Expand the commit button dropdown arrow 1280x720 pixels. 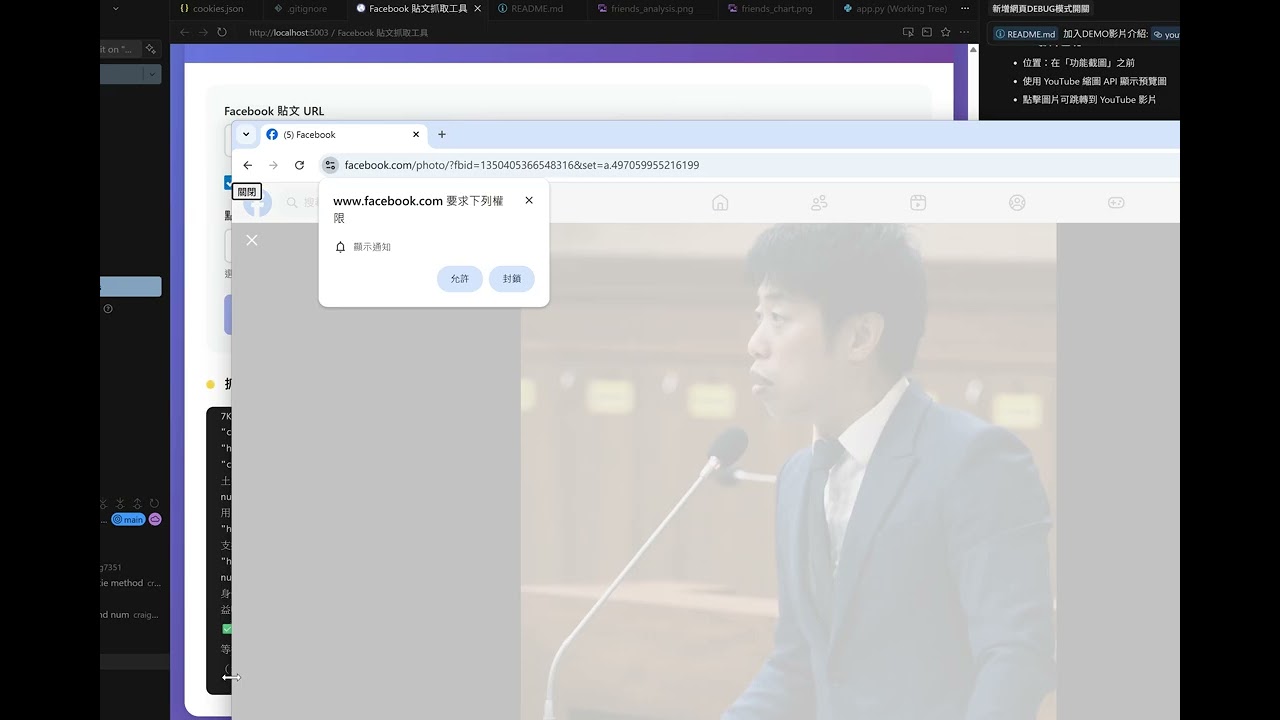[x=152, y=74]
